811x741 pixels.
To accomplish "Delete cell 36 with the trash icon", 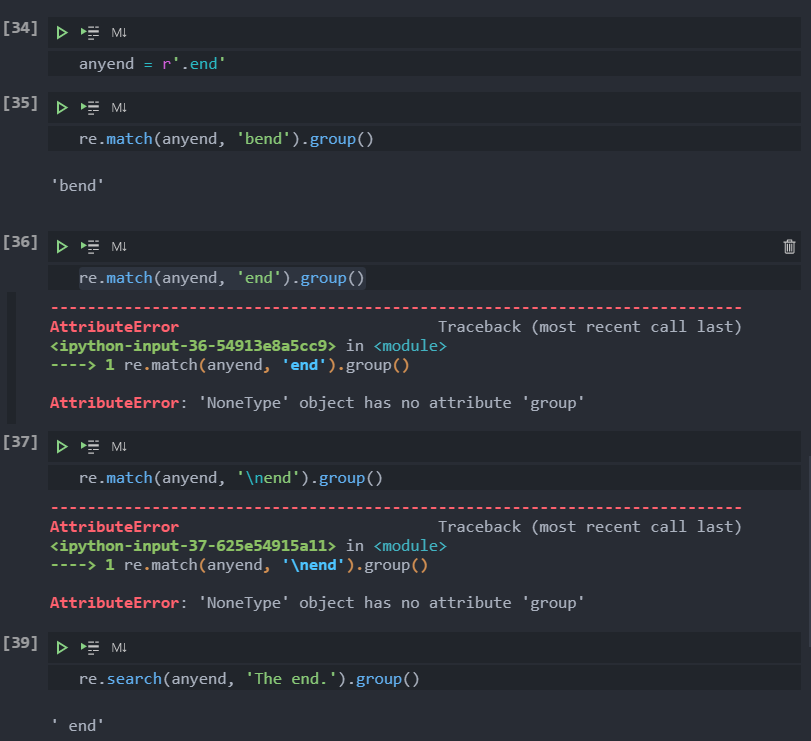I will (789, 247).
